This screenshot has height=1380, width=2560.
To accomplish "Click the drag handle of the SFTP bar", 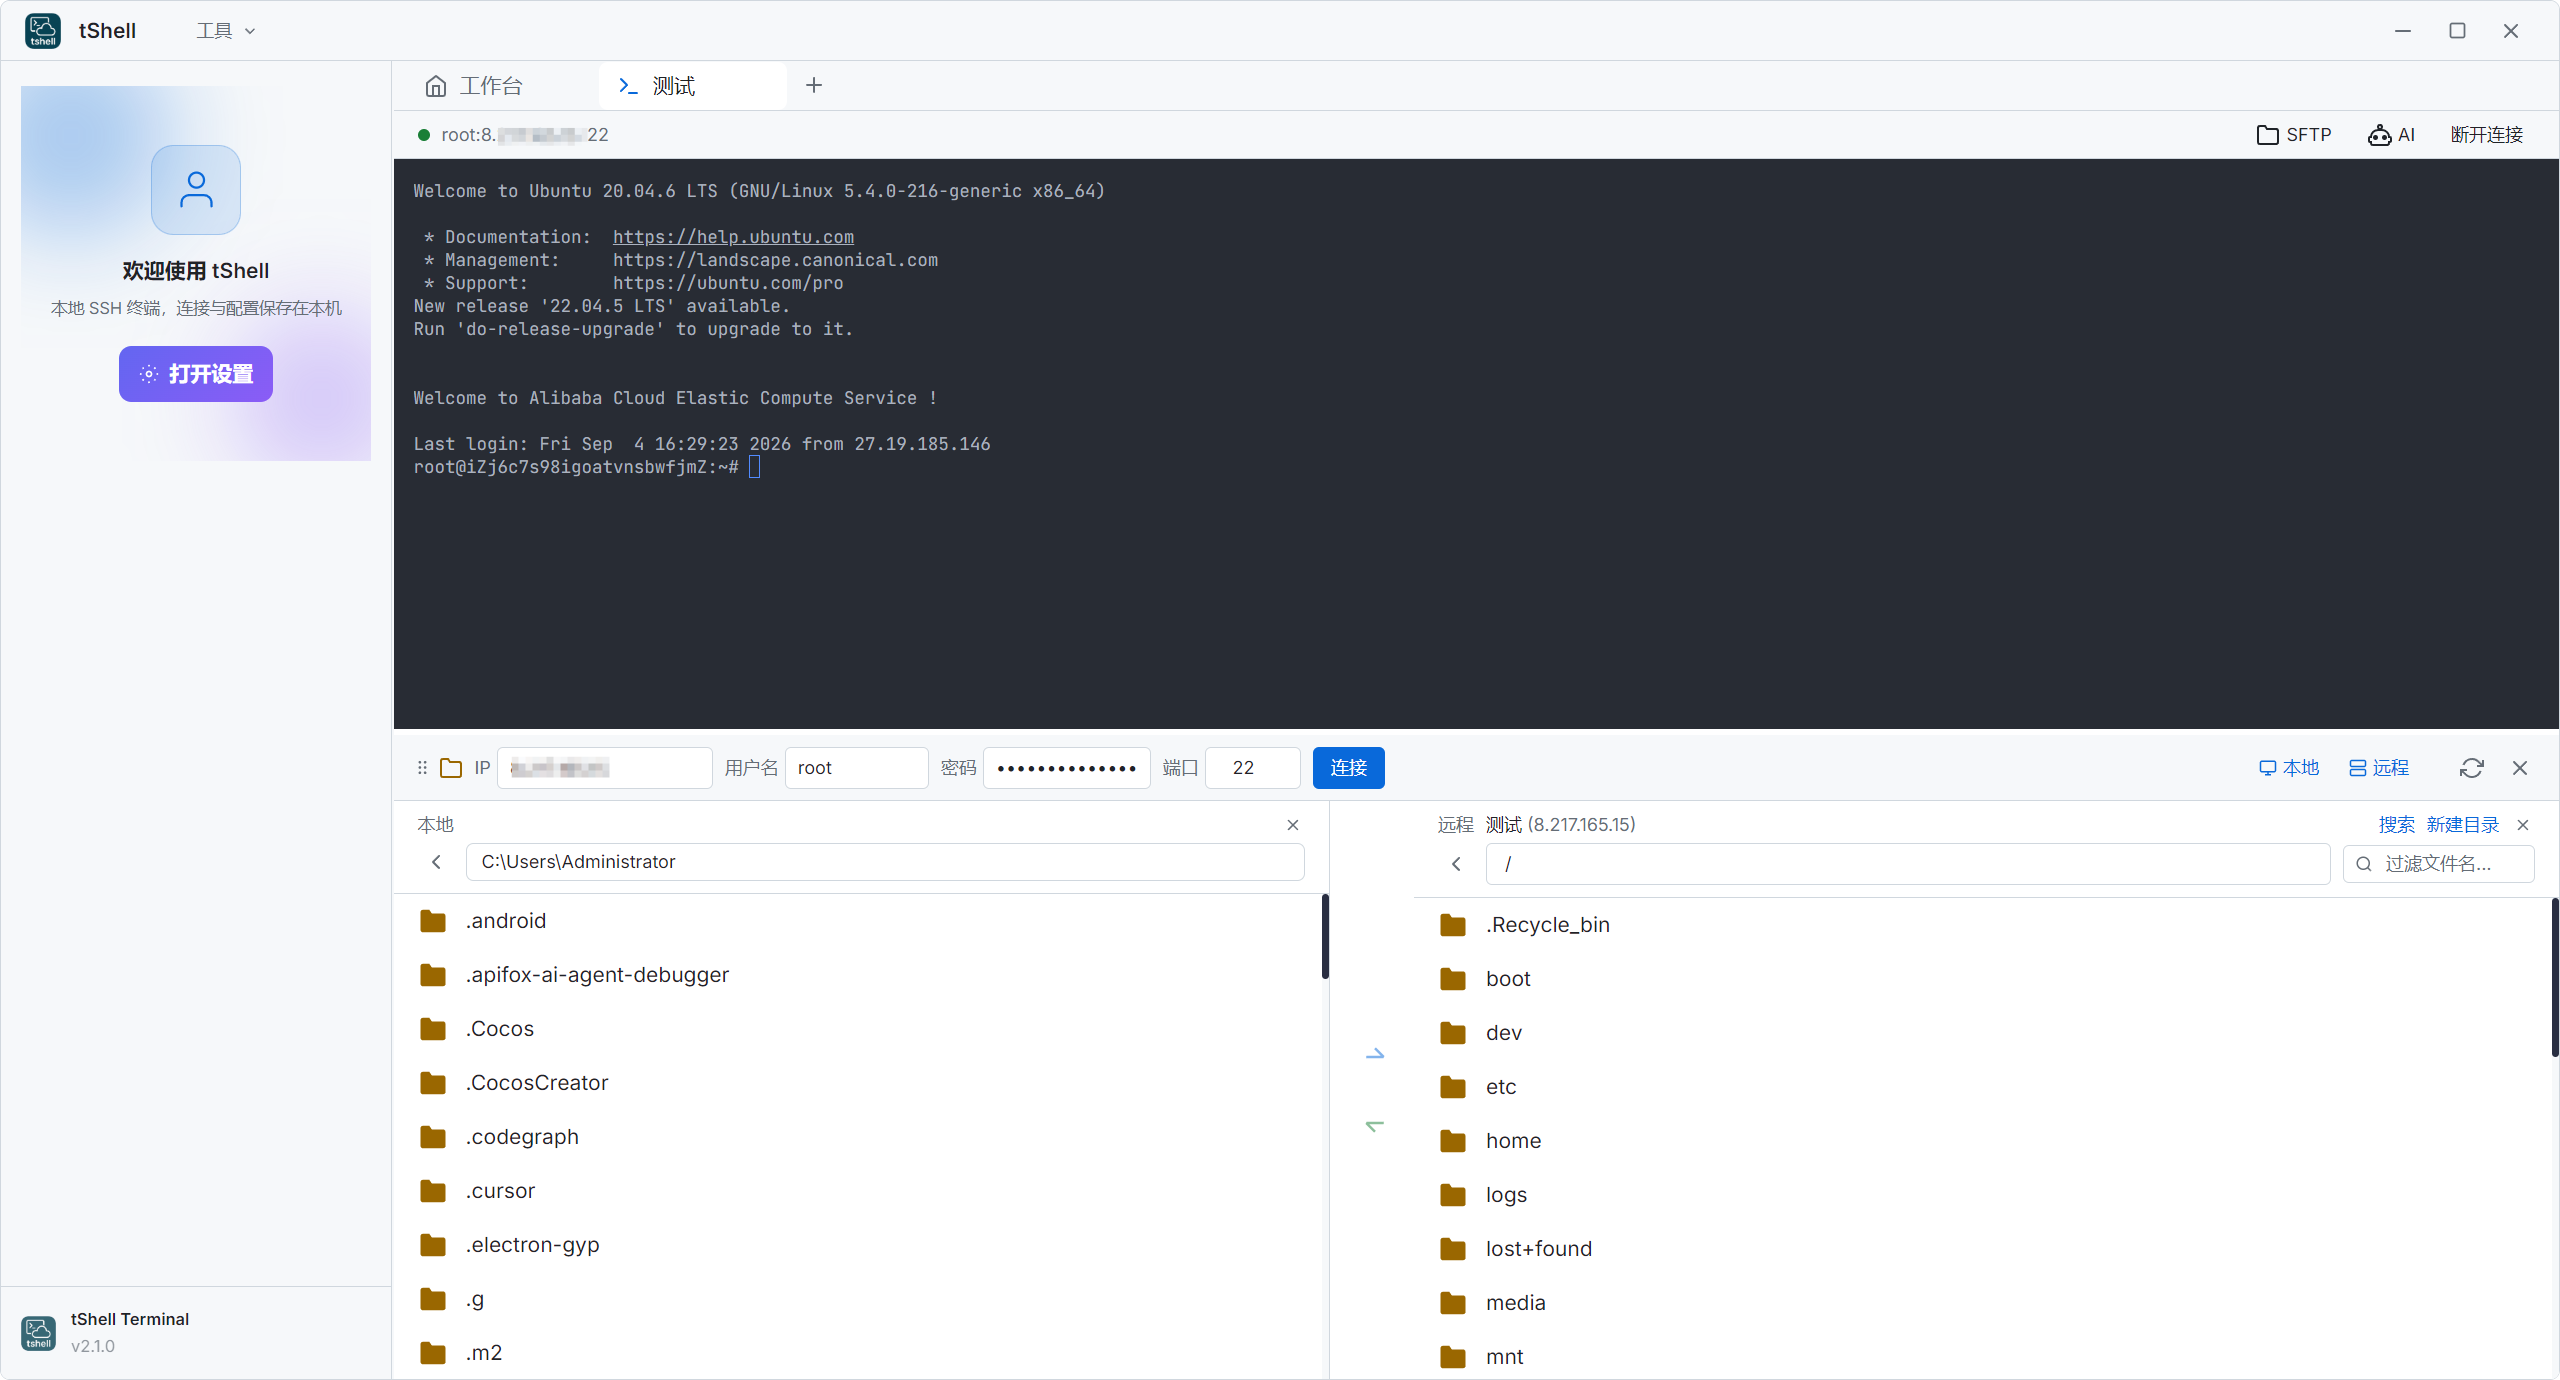I will click(x=422, y=768).
